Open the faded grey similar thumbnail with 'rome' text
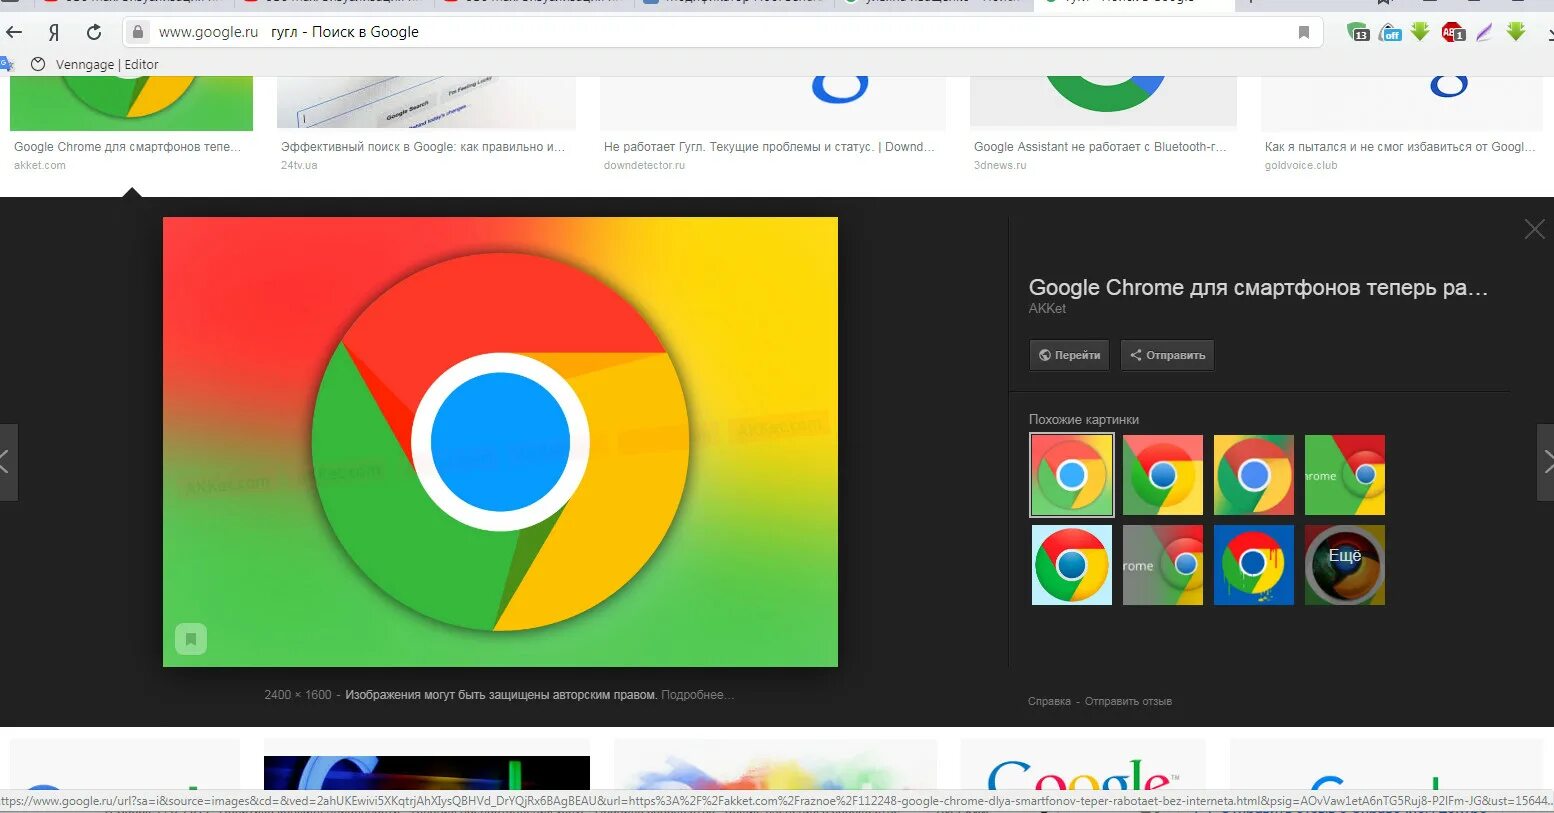This screenshot has height=813, width=1554. point(1163,565)
